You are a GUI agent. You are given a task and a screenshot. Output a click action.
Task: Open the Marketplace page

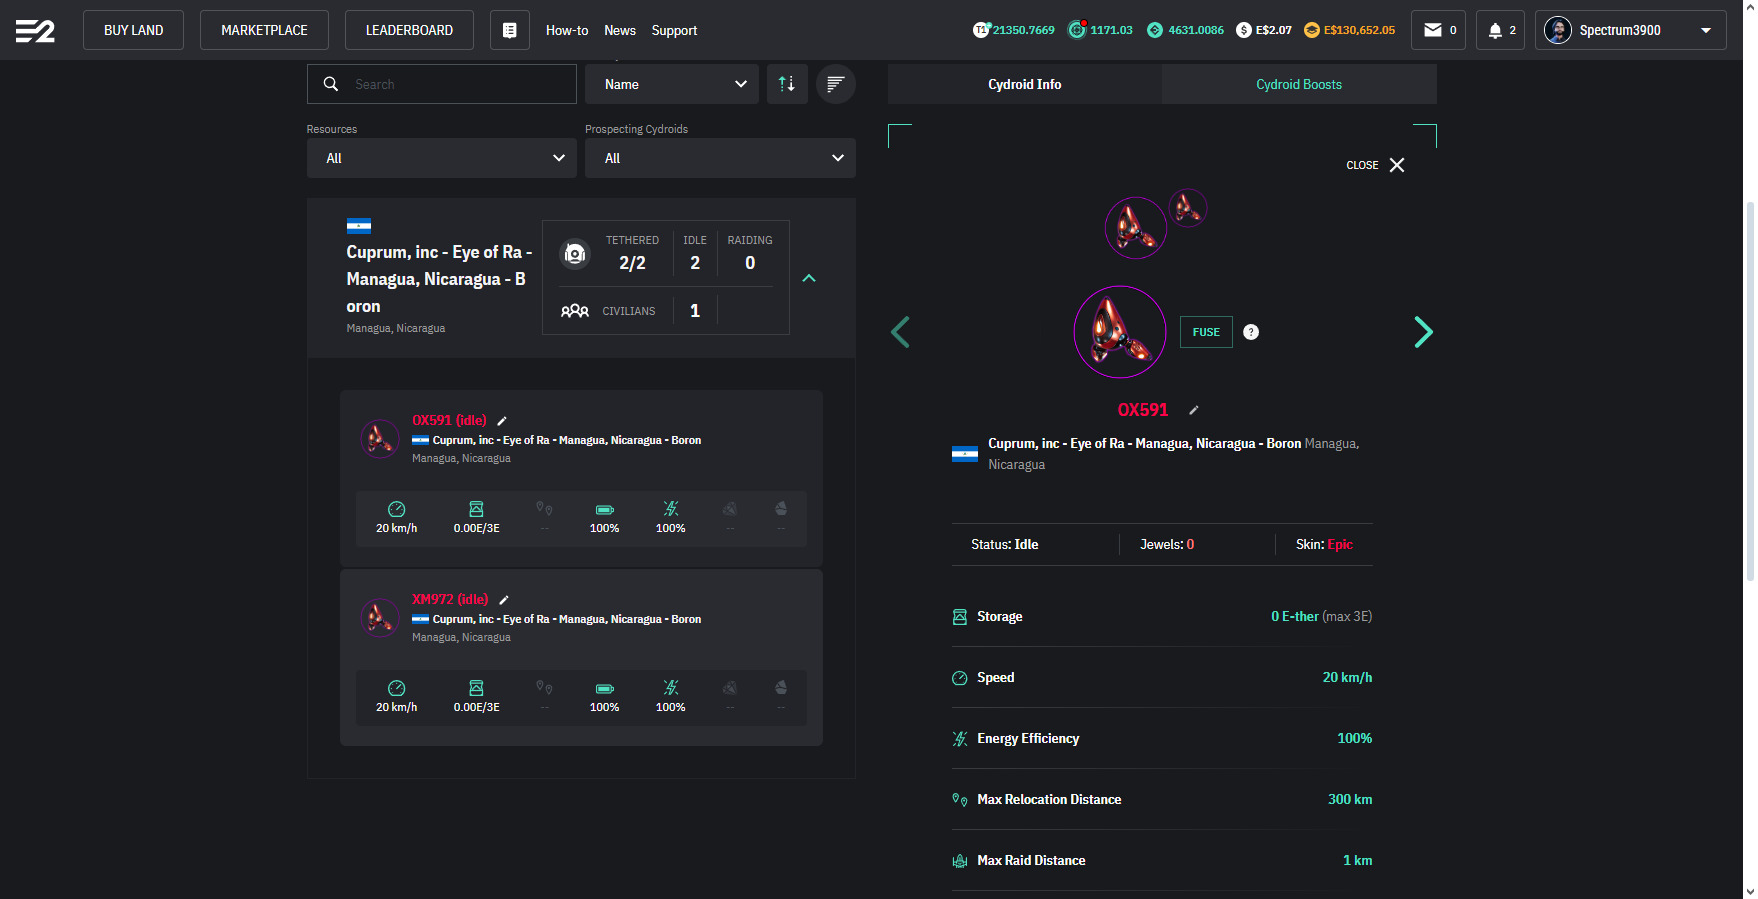264,30
